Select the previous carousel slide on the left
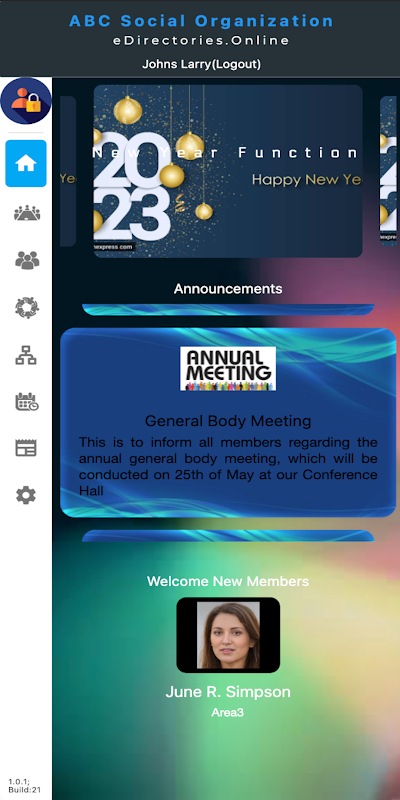 click(x=68, y=171)
